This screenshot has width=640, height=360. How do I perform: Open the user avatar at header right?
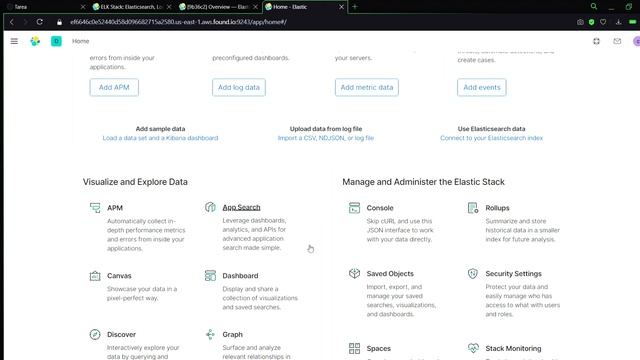637,41
